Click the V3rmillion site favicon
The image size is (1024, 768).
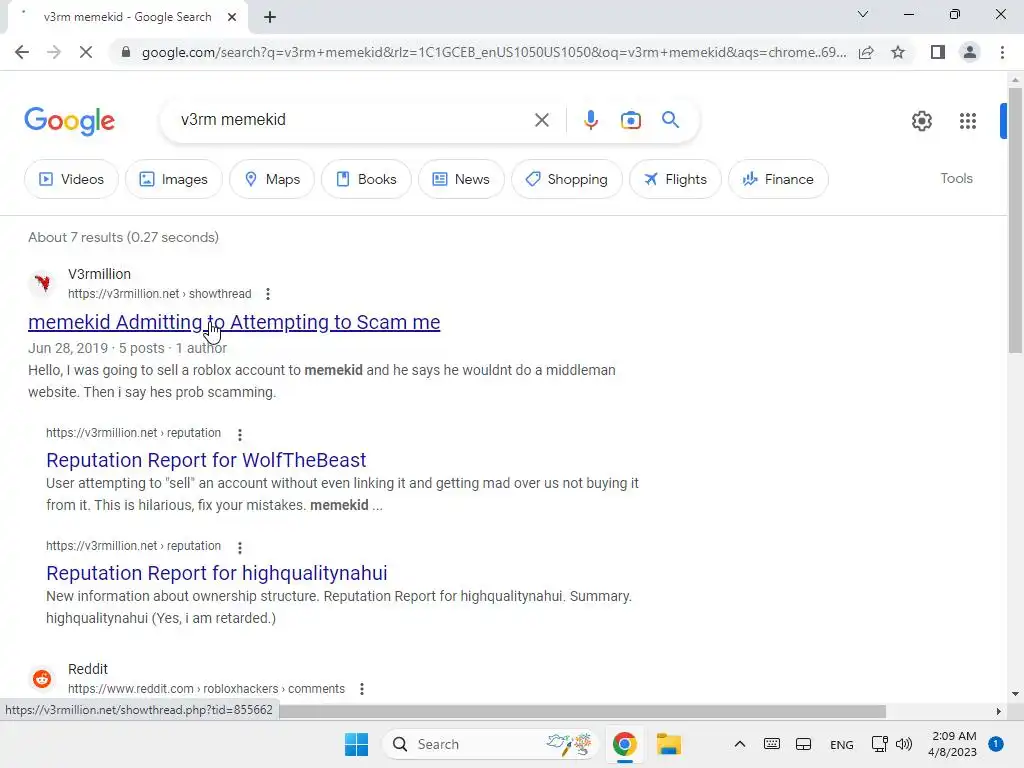click(x=42, y=283)
